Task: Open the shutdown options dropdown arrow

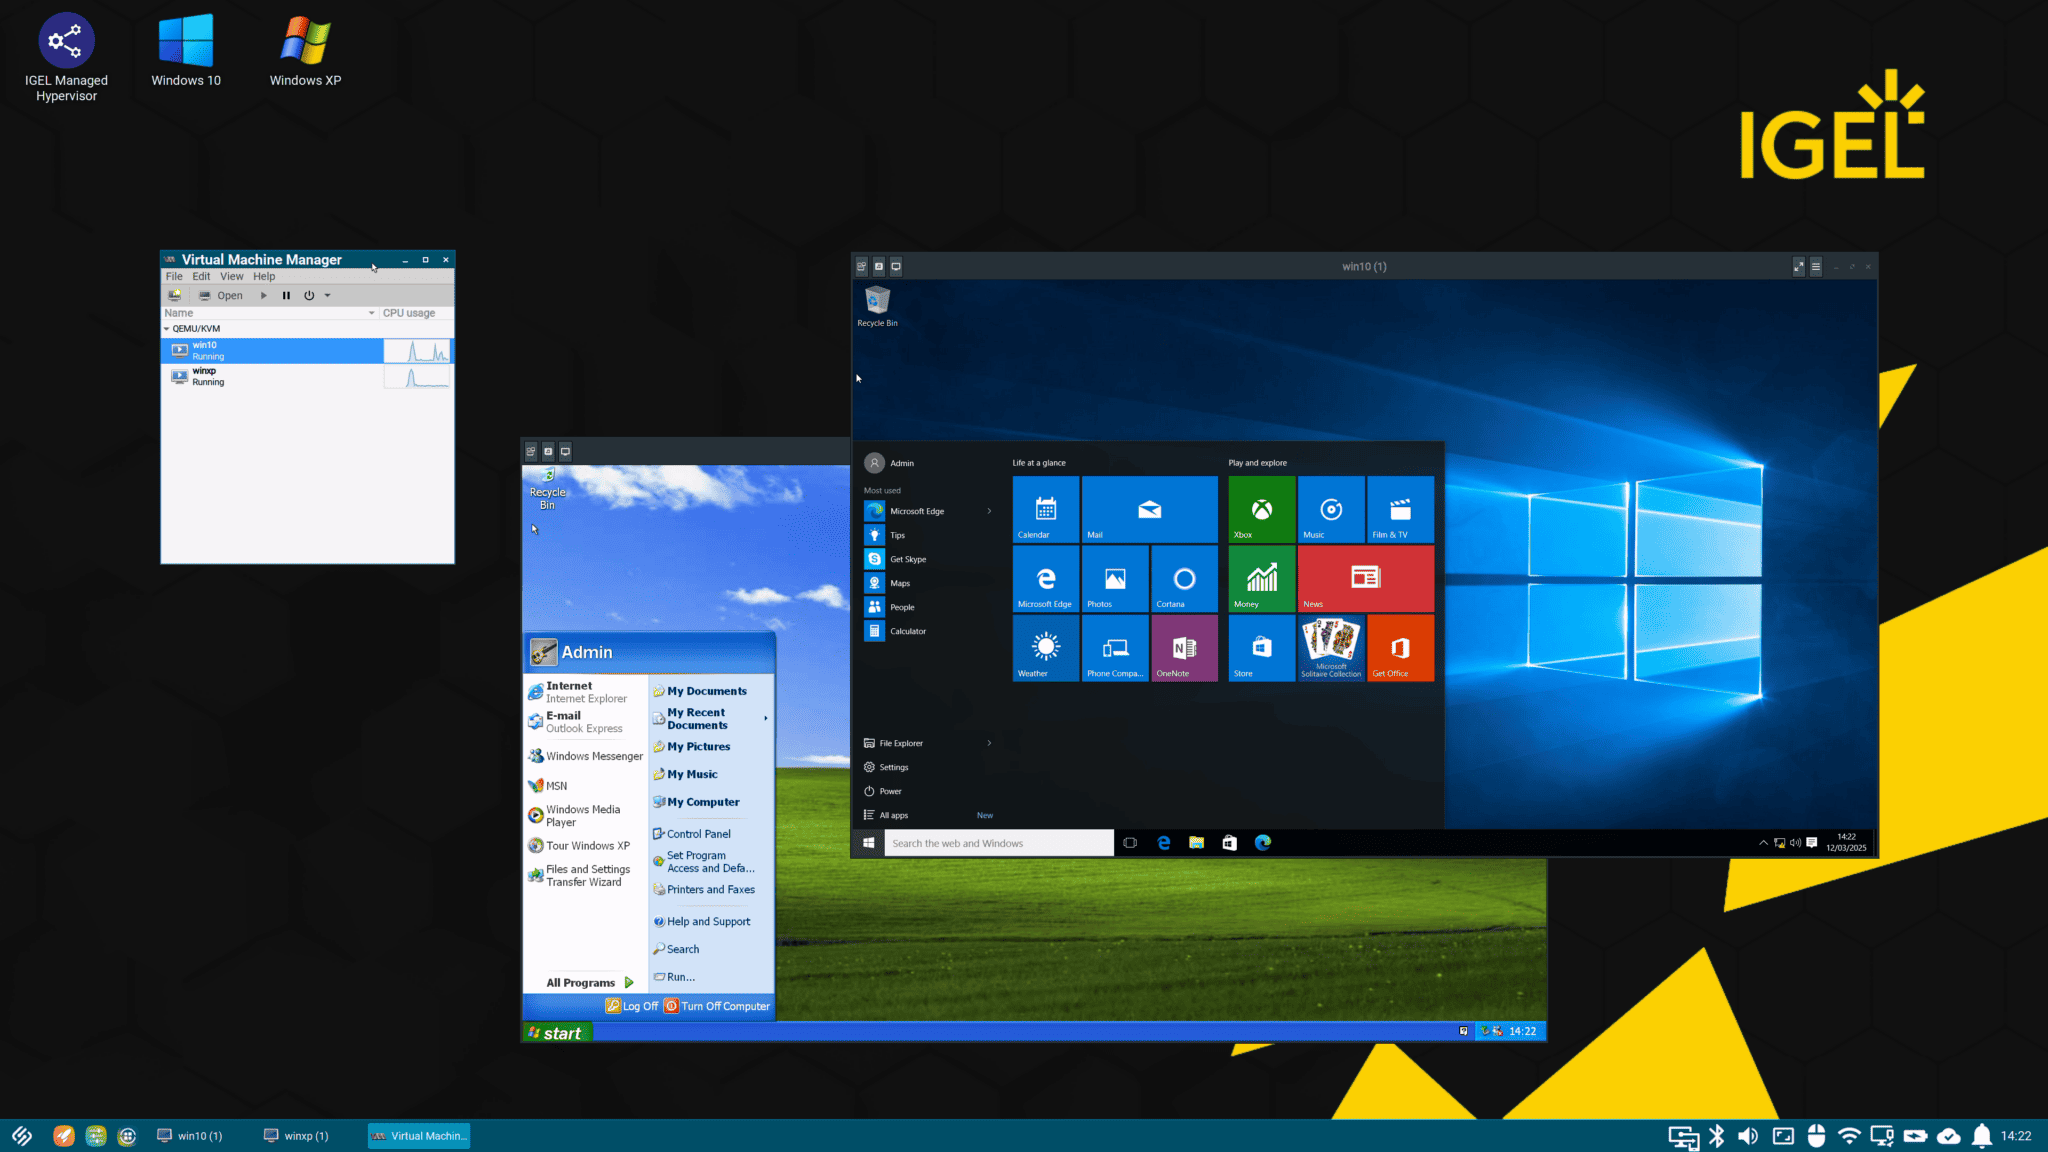Action: click(327, 296)
